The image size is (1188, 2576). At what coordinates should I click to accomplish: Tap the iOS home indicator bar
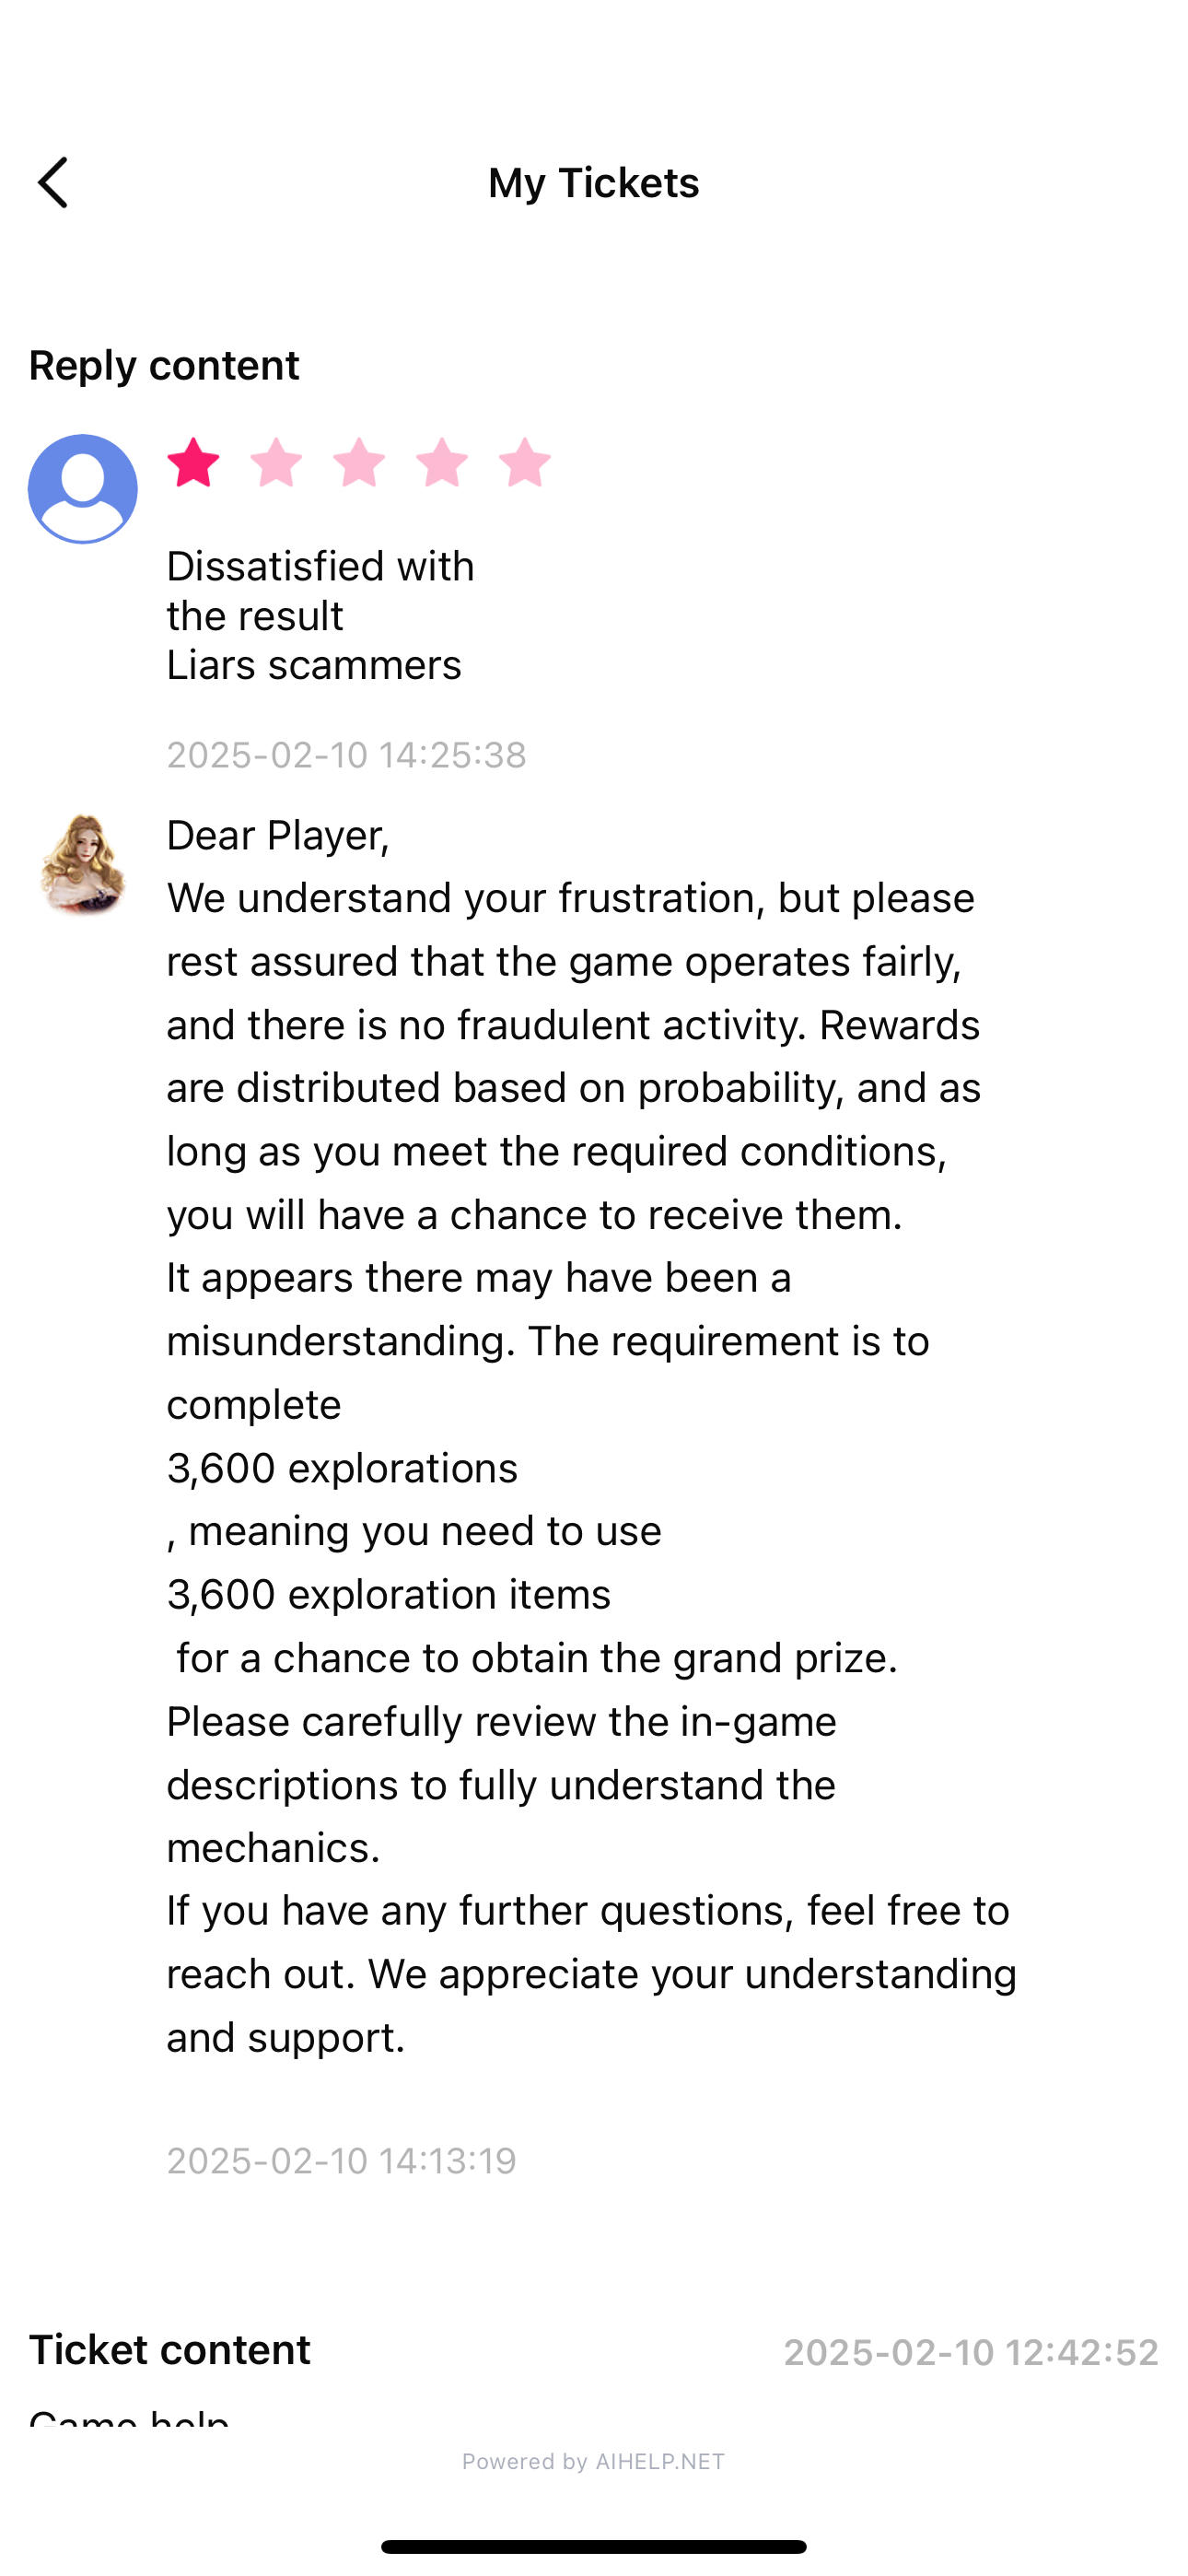click(594, 2546)
